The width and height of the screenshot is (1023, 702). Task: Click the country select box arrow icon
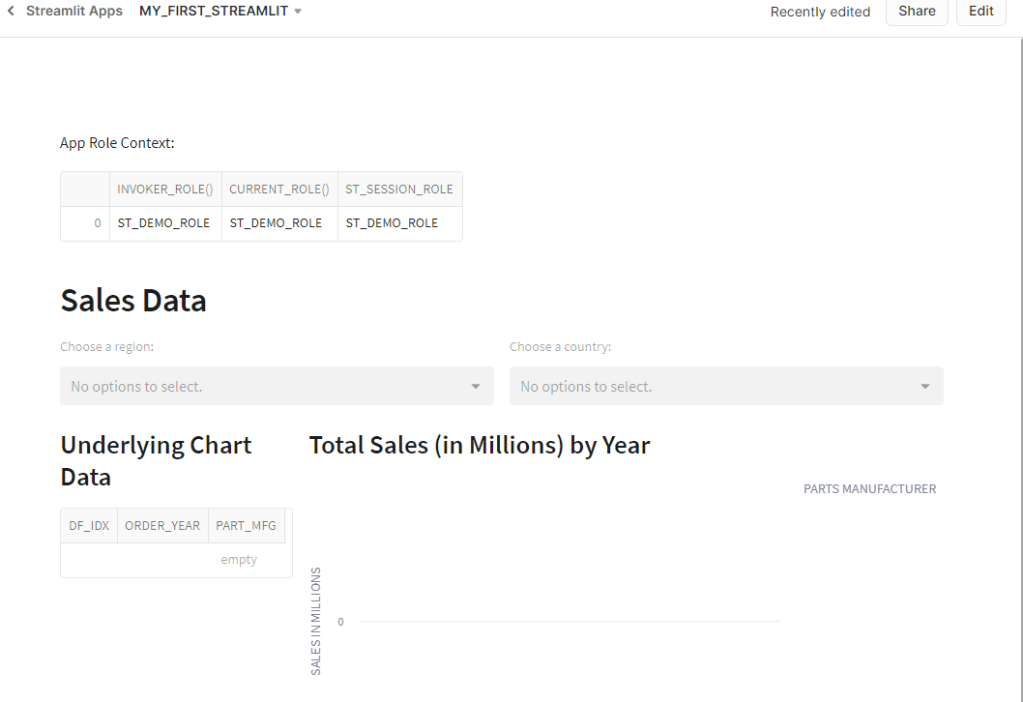tap(925, 386)
